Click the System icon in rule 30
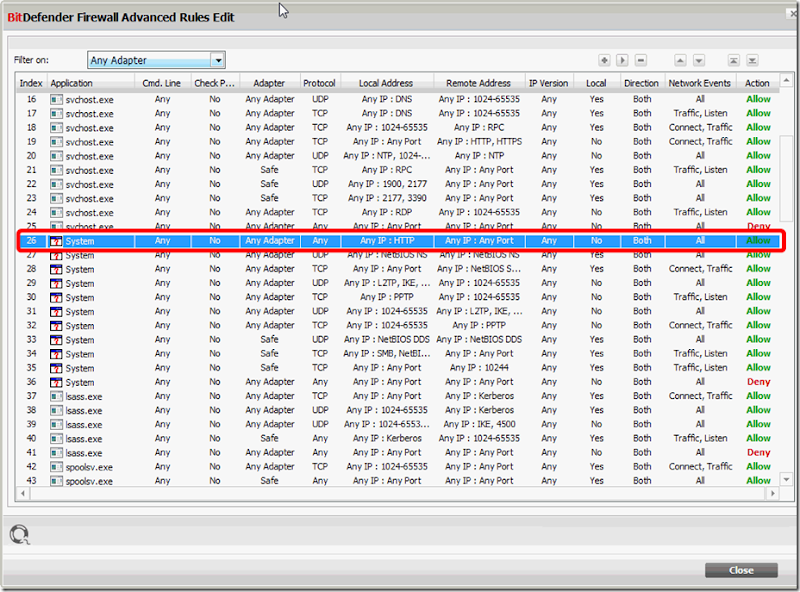This screenshot has height=592, width=800. click(56, 298)
